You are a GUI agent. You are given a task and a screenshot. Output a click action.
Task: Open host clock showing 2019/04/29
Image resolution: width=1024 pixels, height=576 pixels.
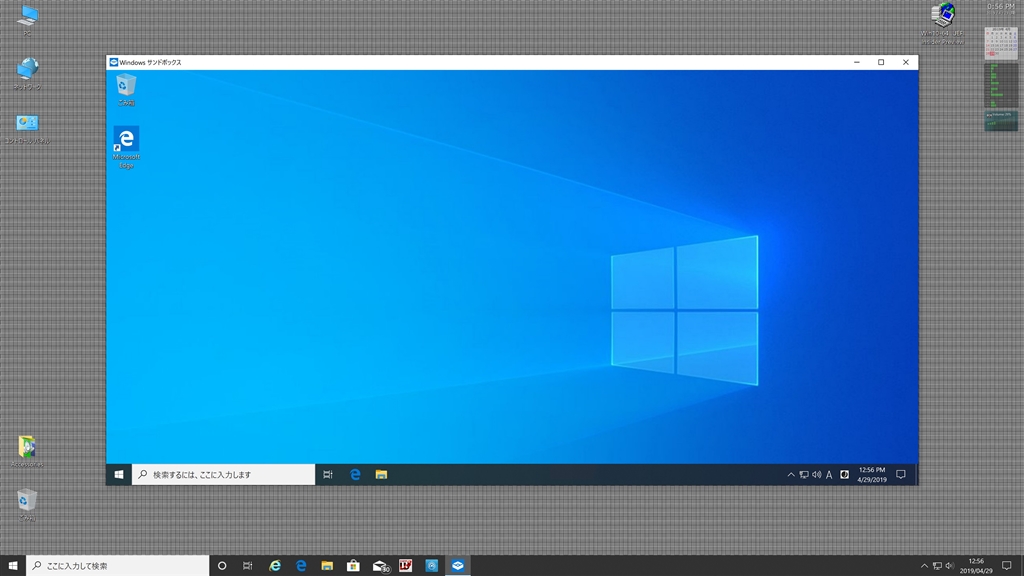[976, 566]
